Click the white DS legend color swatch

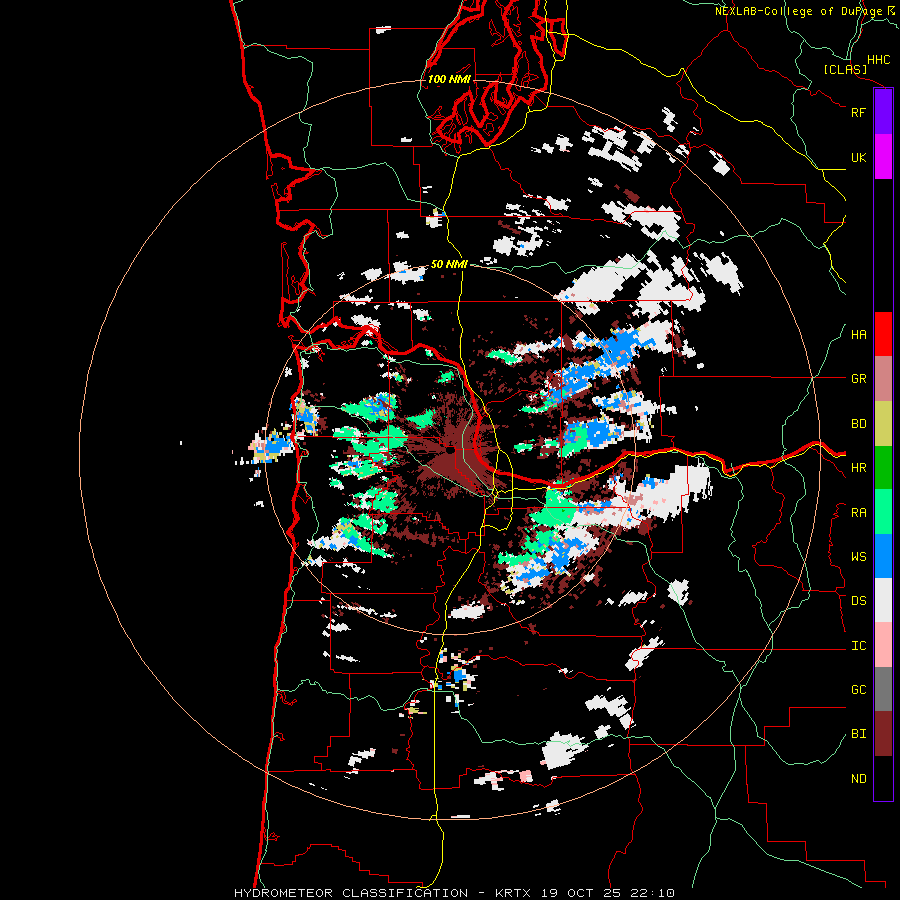point(883,600)
